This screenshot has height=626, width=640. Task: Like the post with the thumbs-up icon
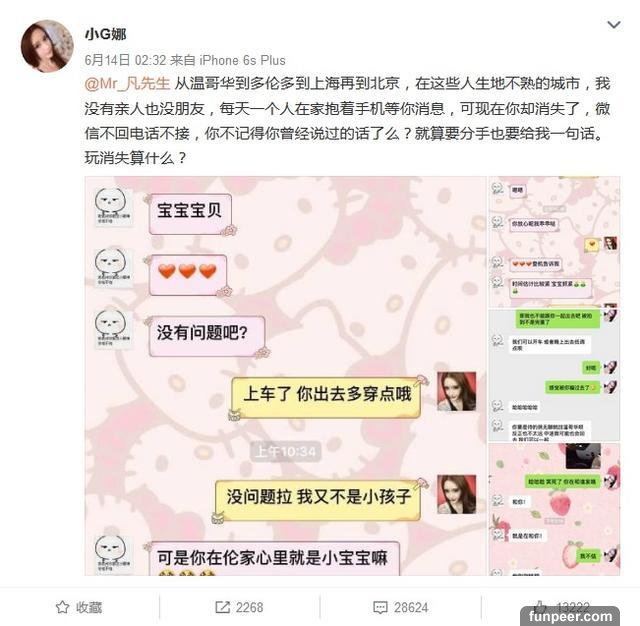[540, 606]
